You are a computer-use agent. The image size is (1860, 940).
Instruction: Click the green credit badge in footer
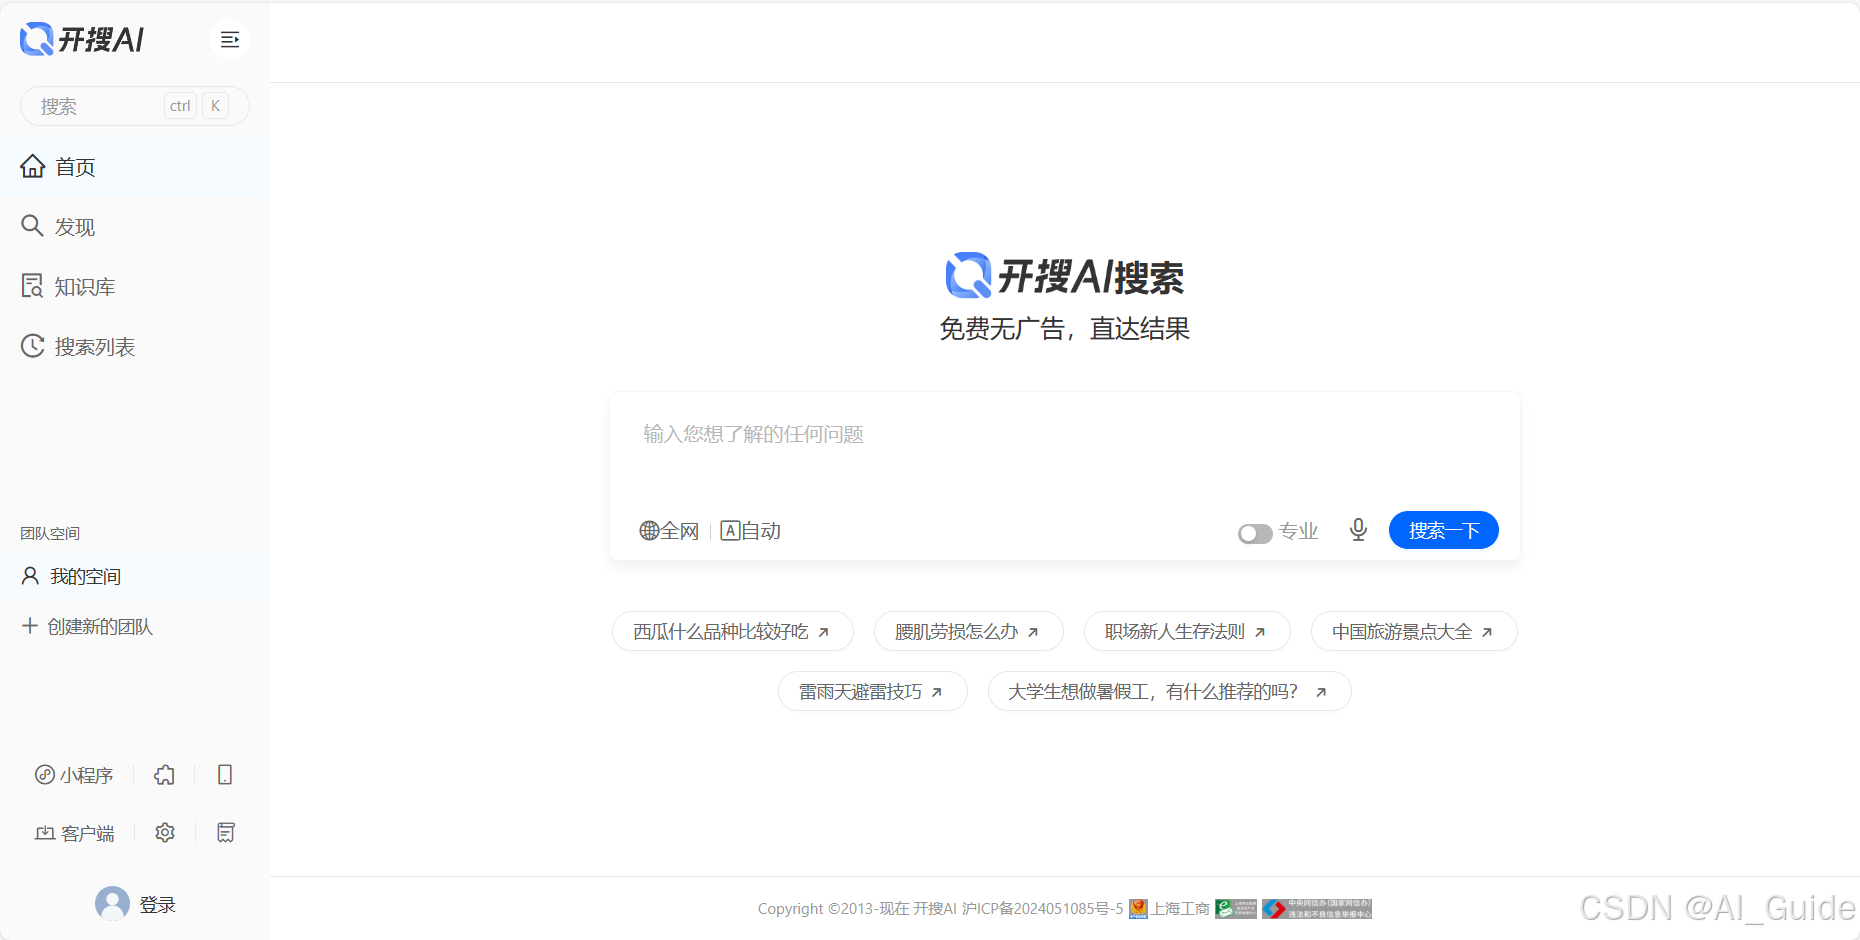click(1236, 908)
